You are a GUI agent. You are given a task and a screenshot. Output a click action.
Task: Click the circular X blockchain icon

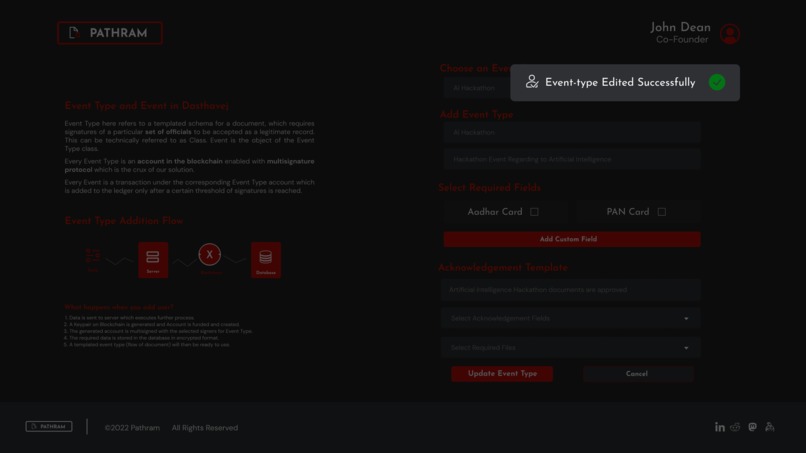210,255
